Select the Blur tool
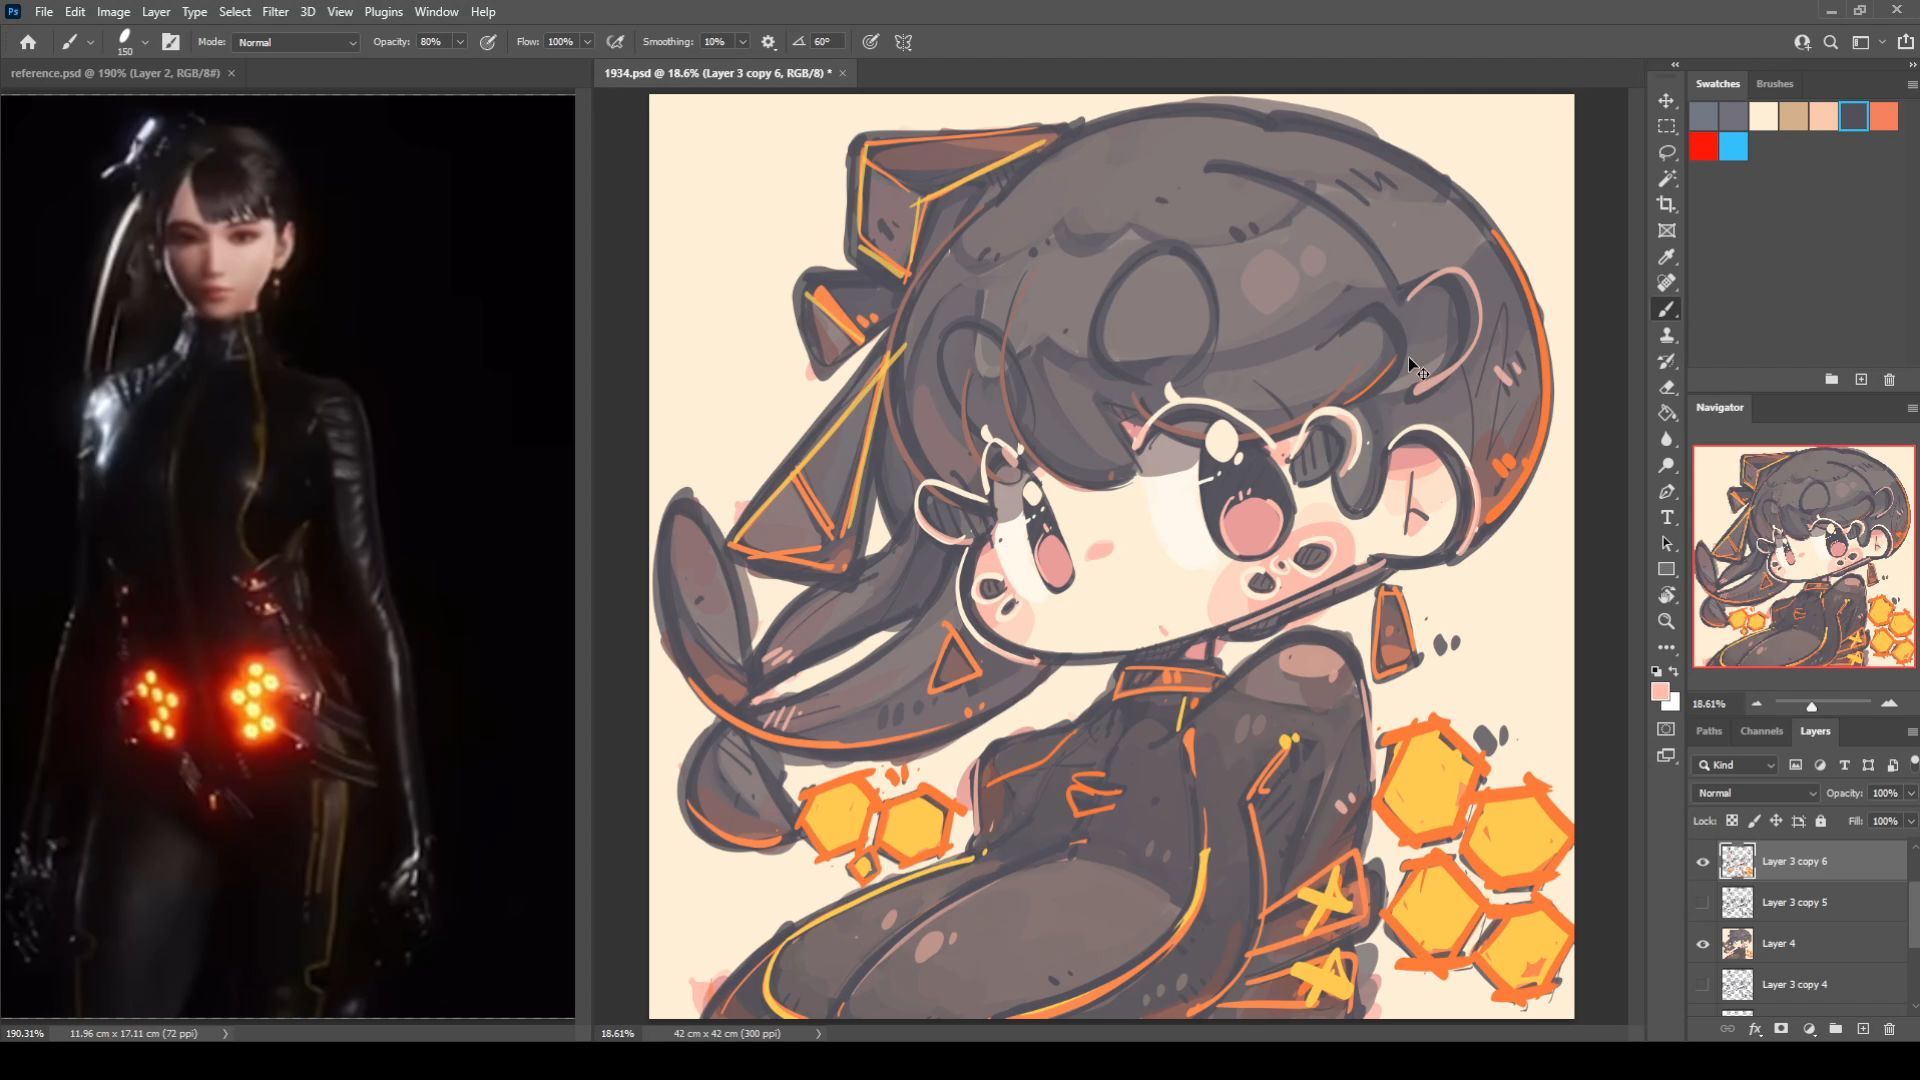Screen dimensions: 1920x1080 (1666, 439)
